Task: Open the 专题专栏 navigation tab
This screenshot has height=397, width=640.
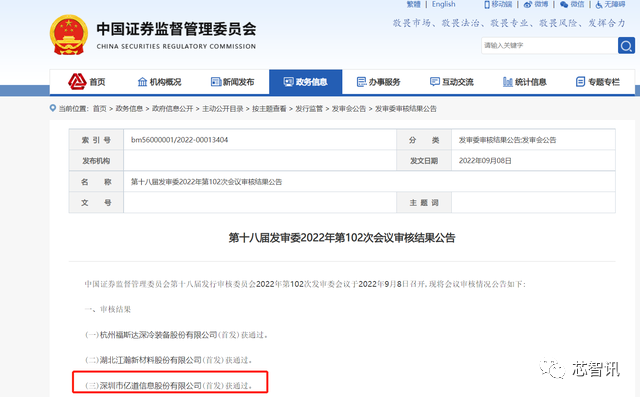Action: 598,82
